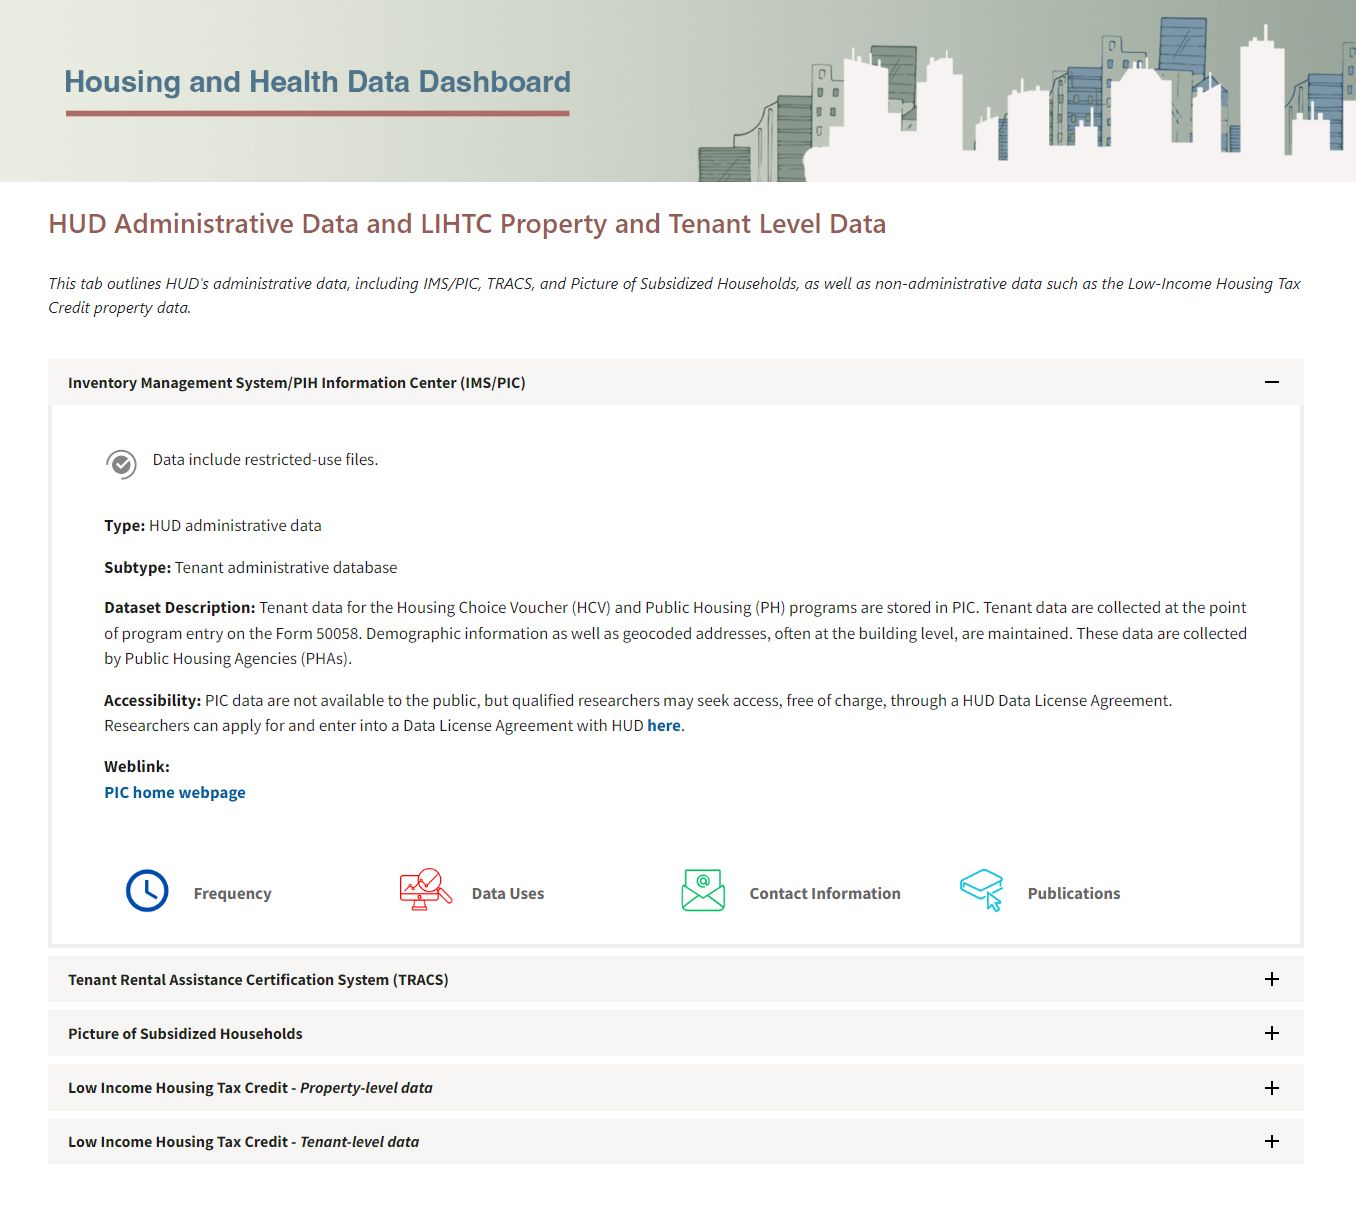Click the Publications book icon
This screenshot has height=1224, width=1356.
[x=981, y=889]
